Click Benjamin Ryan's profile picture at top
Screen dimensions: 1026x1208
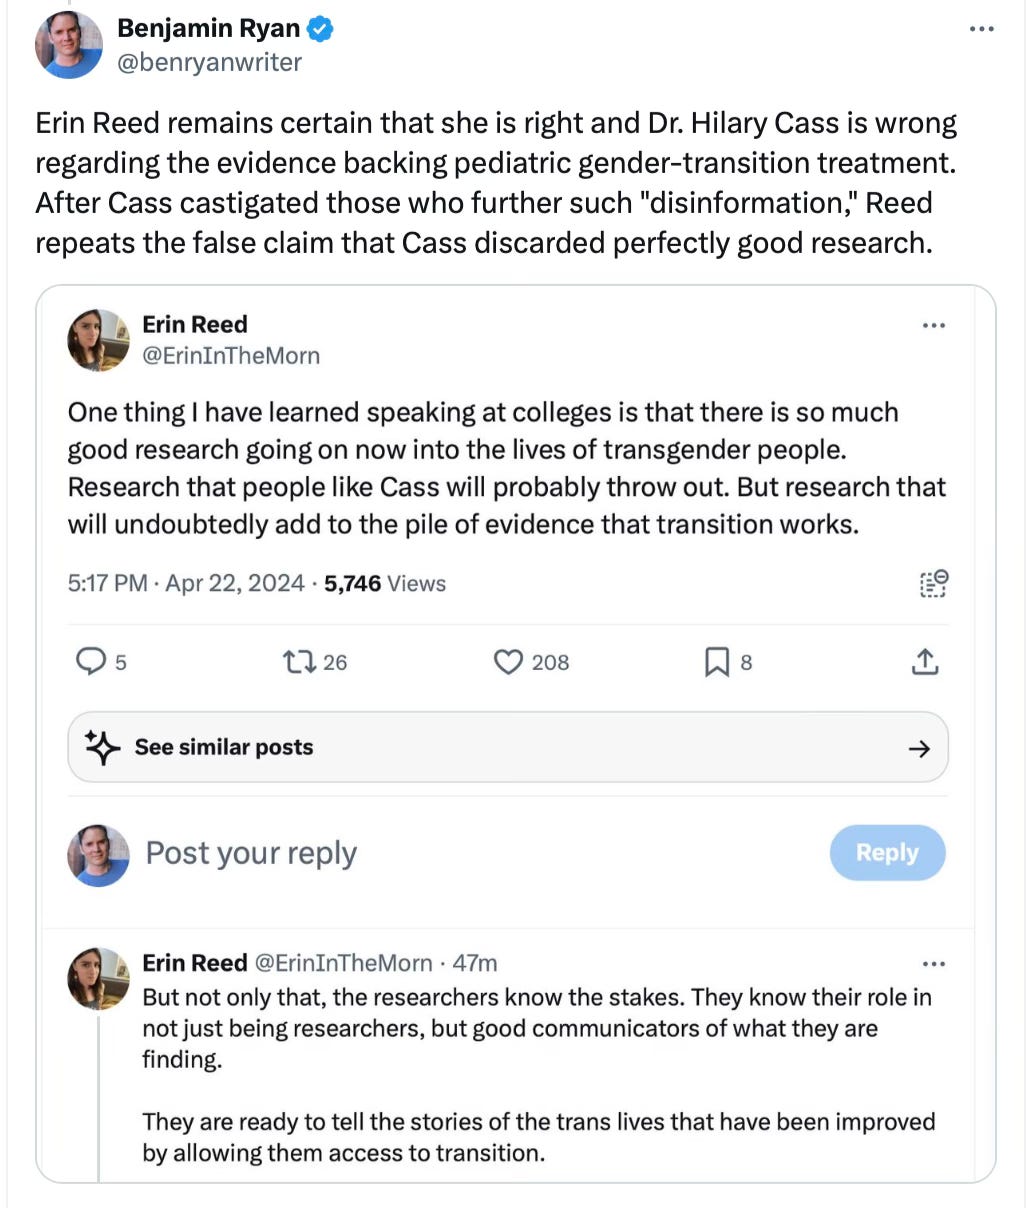coord(69,45)
